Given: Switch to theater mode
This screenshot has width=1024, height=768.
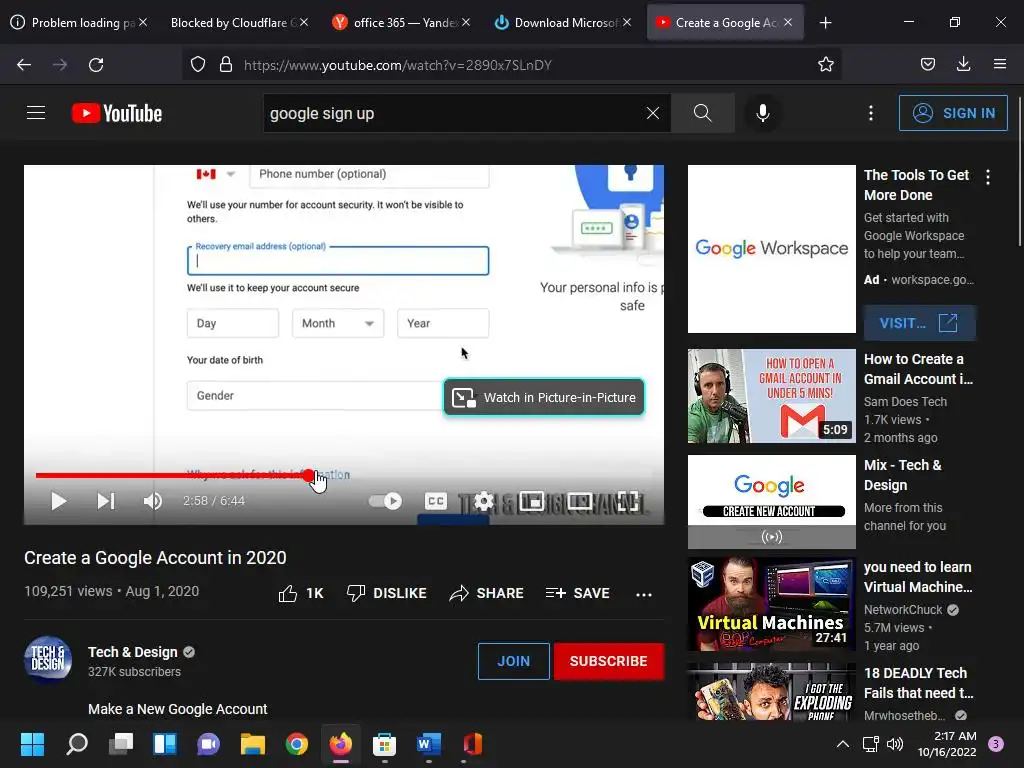Looking at the screenshot, I should click(x=579, y=501).
